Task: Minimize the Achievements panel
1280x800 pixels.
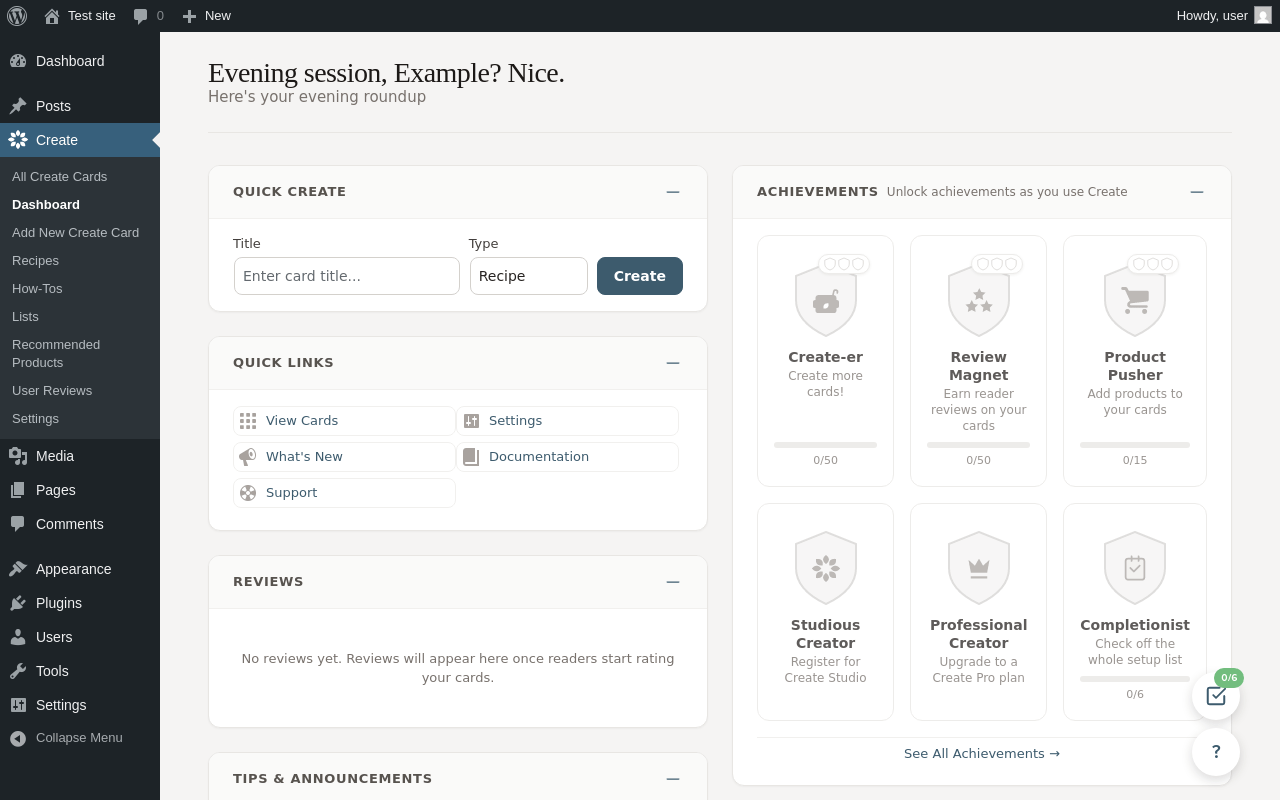Action: tap(1197, 192)
